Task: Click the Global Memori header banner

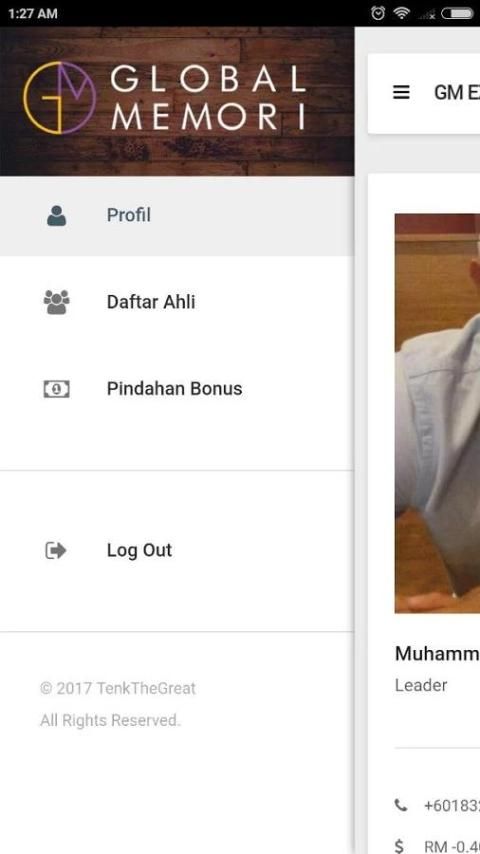Action: 177,101
